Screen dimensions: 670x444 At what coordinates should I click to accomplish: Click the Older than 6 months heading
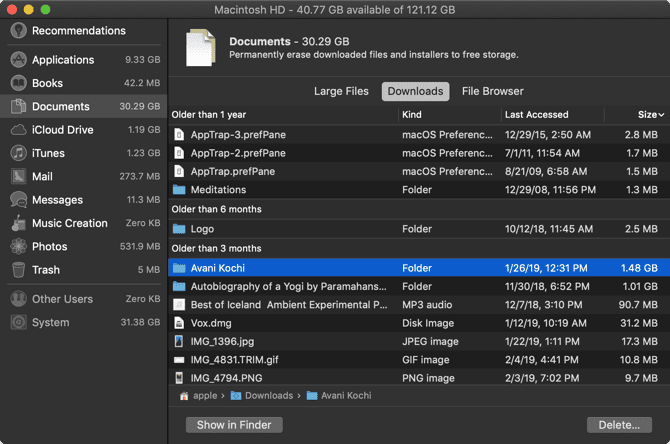pos(216,209)
